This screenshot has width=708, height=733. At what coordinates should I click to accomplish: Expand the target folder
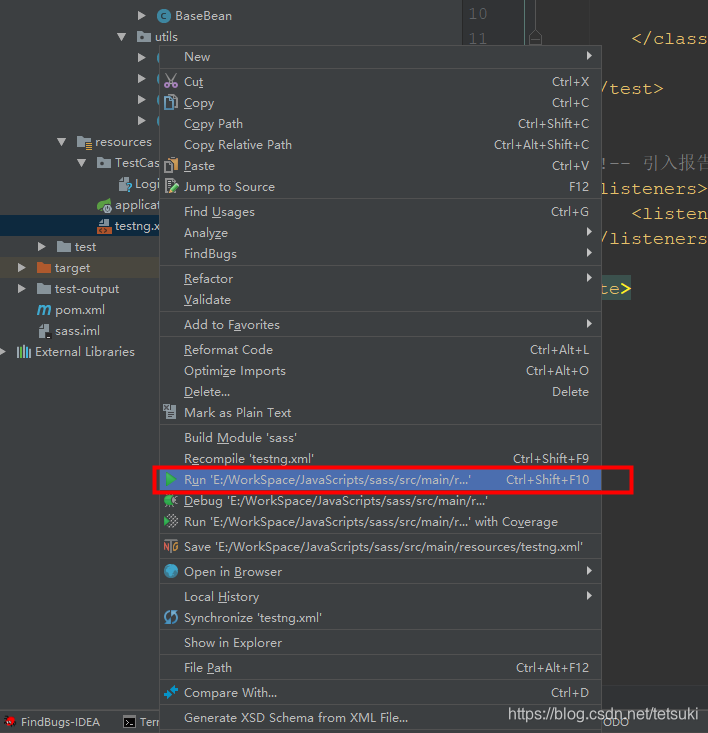[21, 267]
